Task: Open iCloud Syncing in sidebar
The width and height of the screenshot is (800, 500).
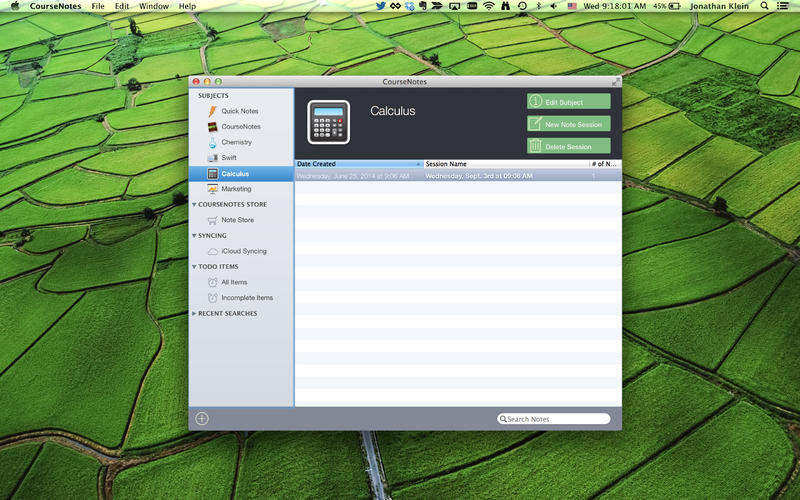Action: pyautogui.click(x=243, y=251)
